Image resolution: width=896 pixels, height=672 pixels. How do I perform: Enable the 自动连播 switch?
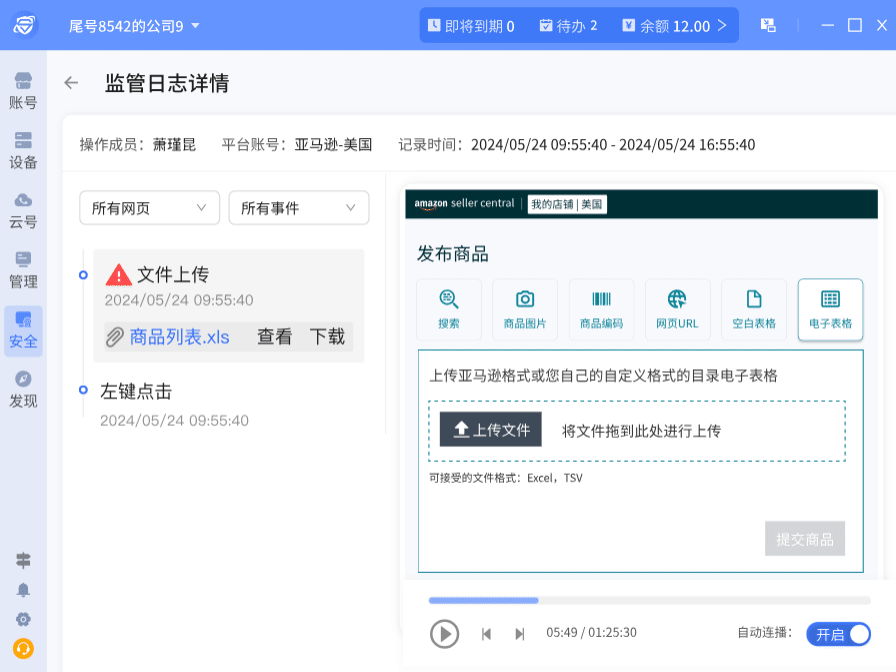(838, 634)
